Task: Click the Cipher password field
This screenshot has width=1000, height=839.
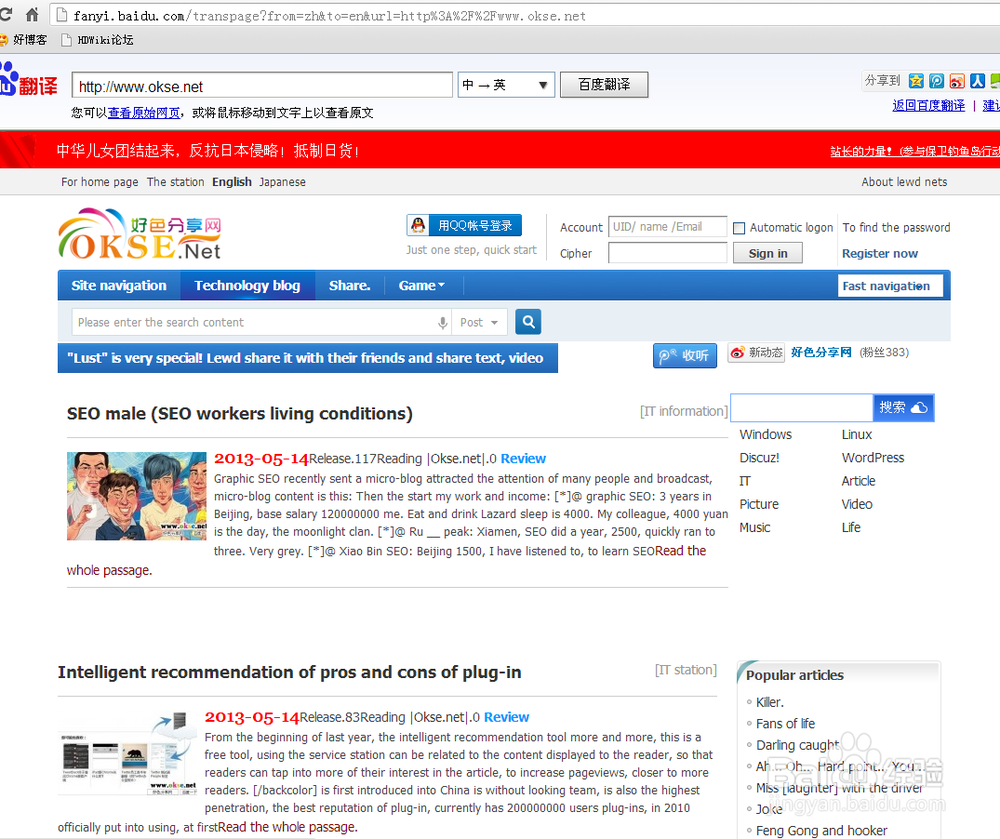Action: click(667, 253)
